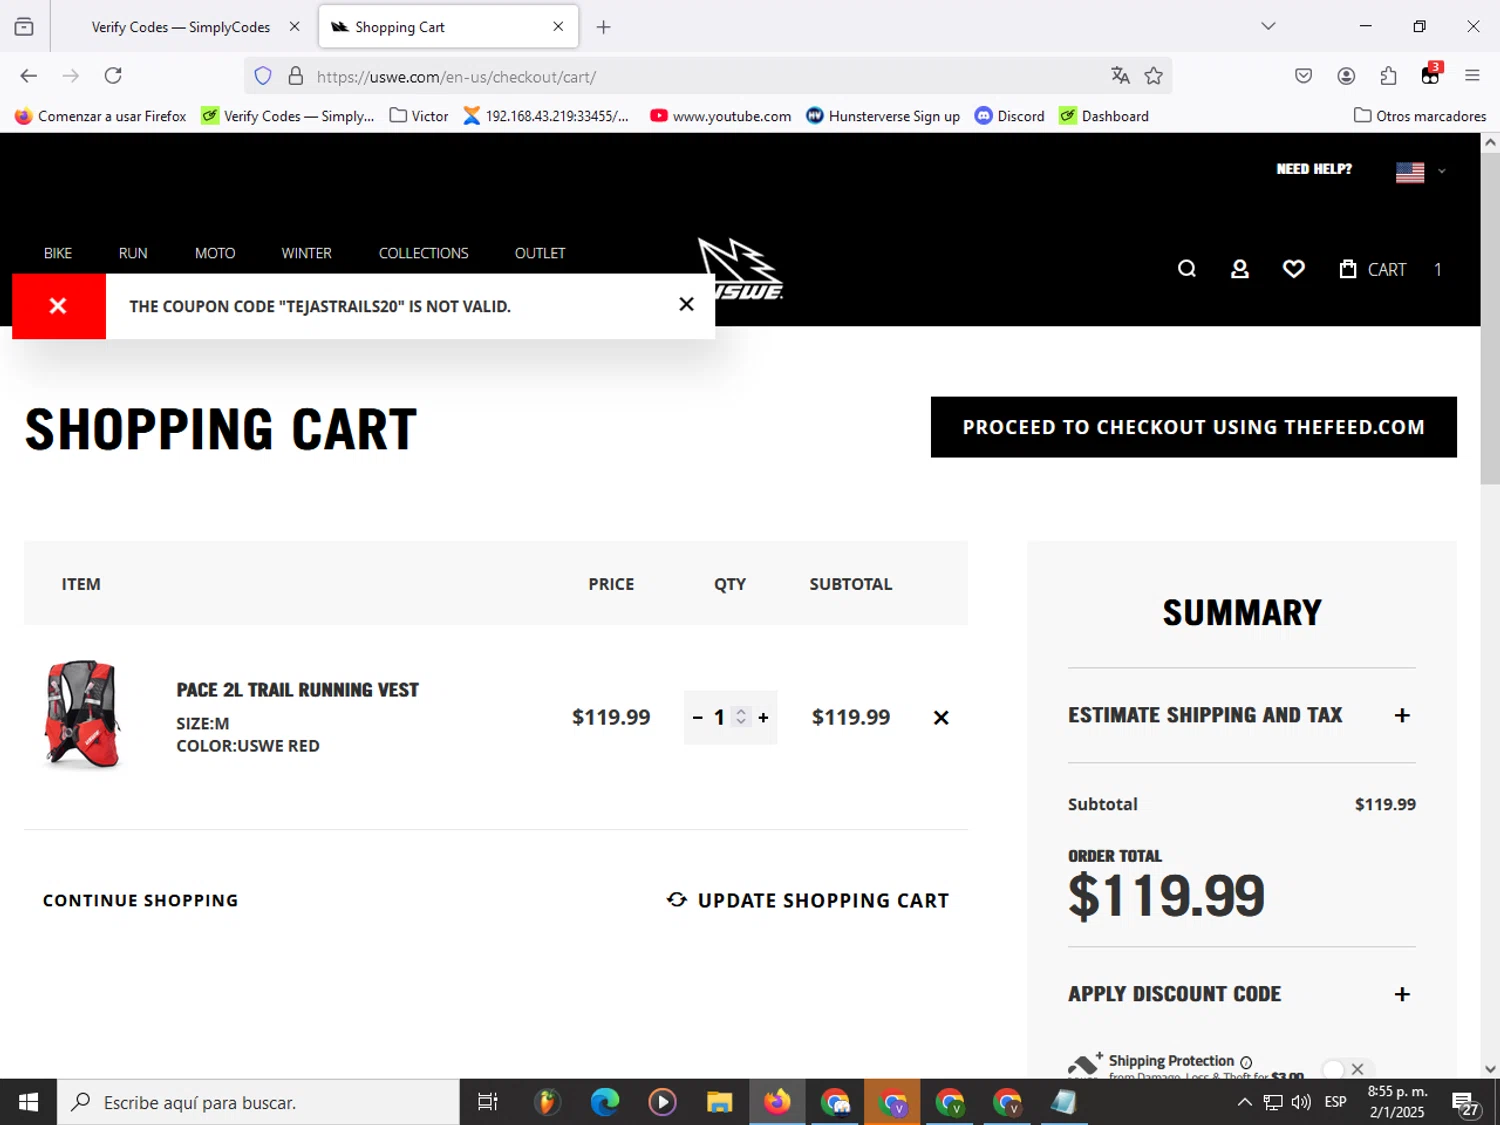The image size is (1500, 1125).
Task: Open the OUTLET menu
Action: point(540,253)
